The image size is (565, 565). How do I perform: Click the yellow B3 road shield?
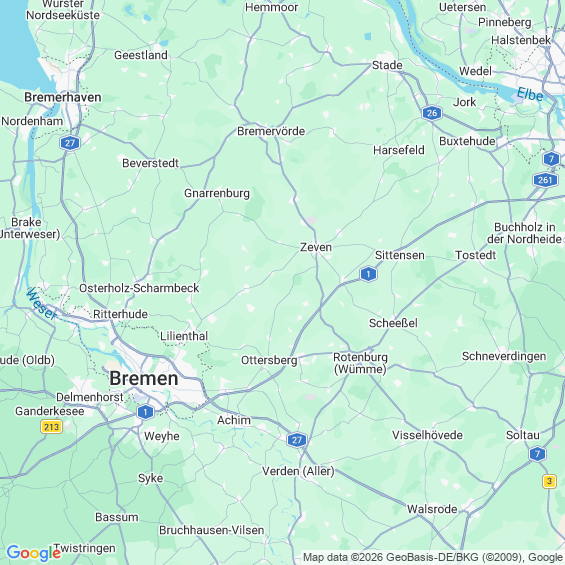click(x=549, y=481)
